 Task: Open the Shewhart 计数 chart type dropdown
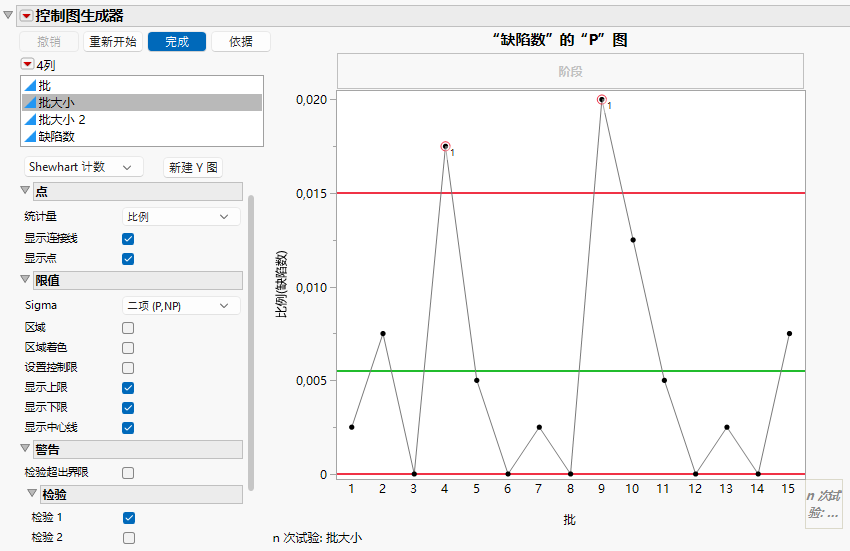tap(83, 167)
